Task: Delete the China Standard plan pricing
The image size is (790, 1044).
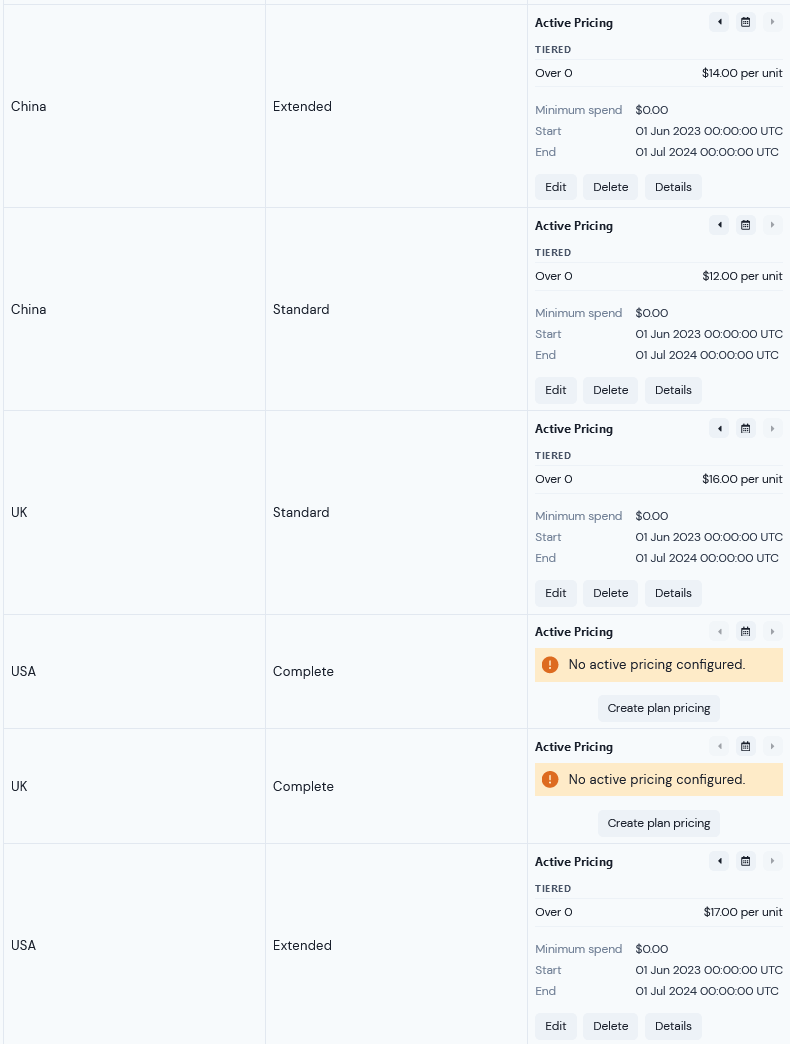Action: tap(610, 390)
